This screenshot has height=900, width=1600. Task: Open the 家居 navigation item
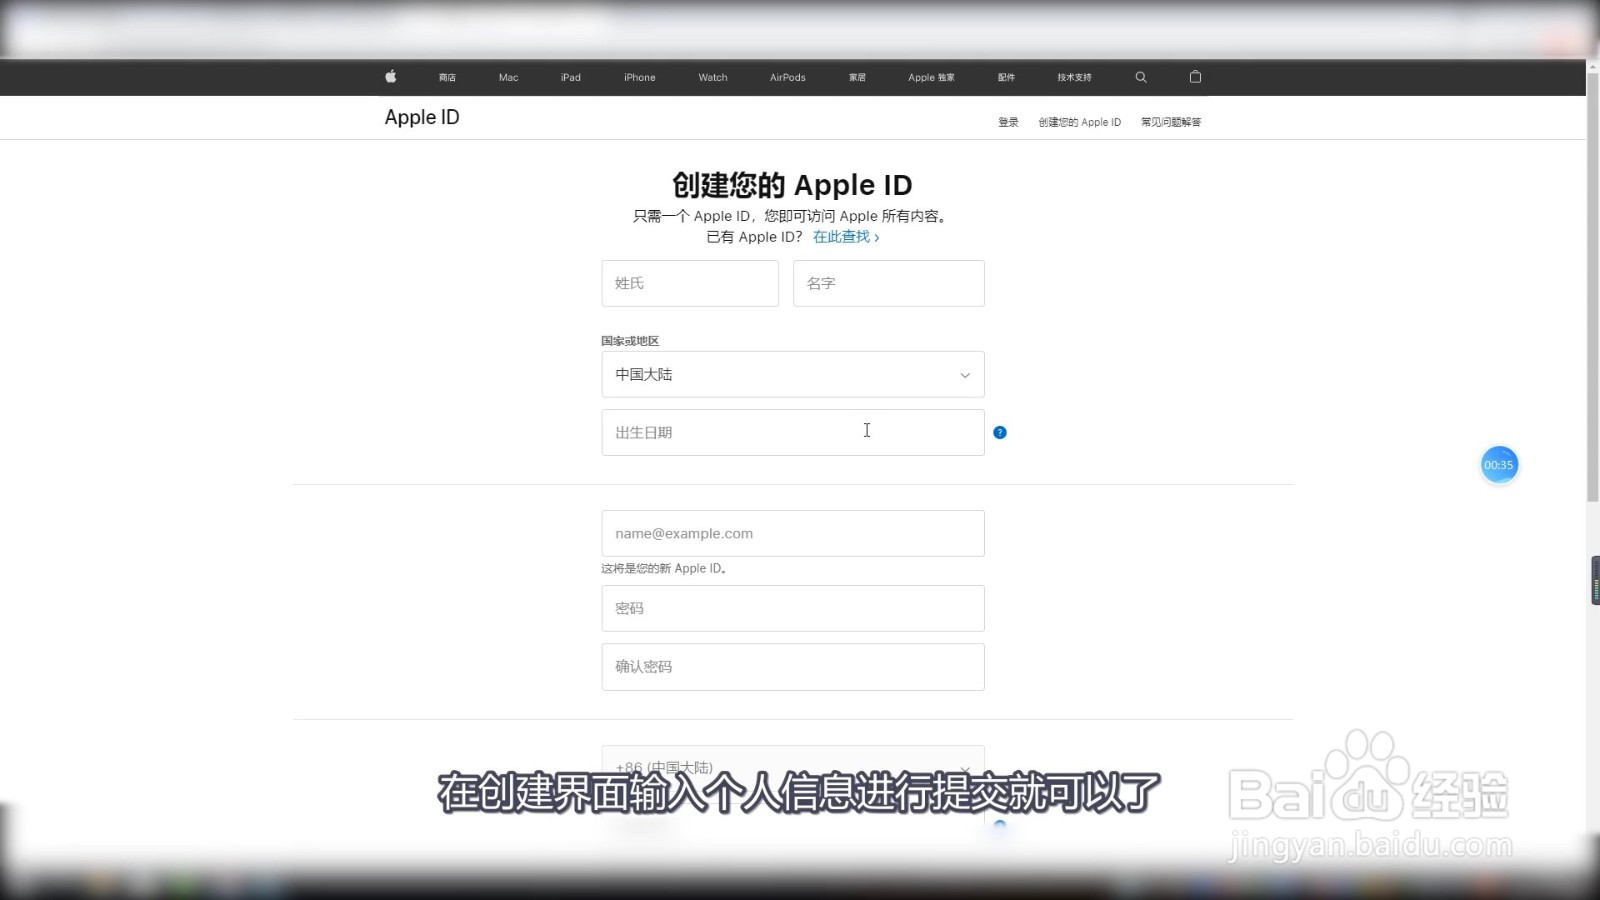pos(857,78)
